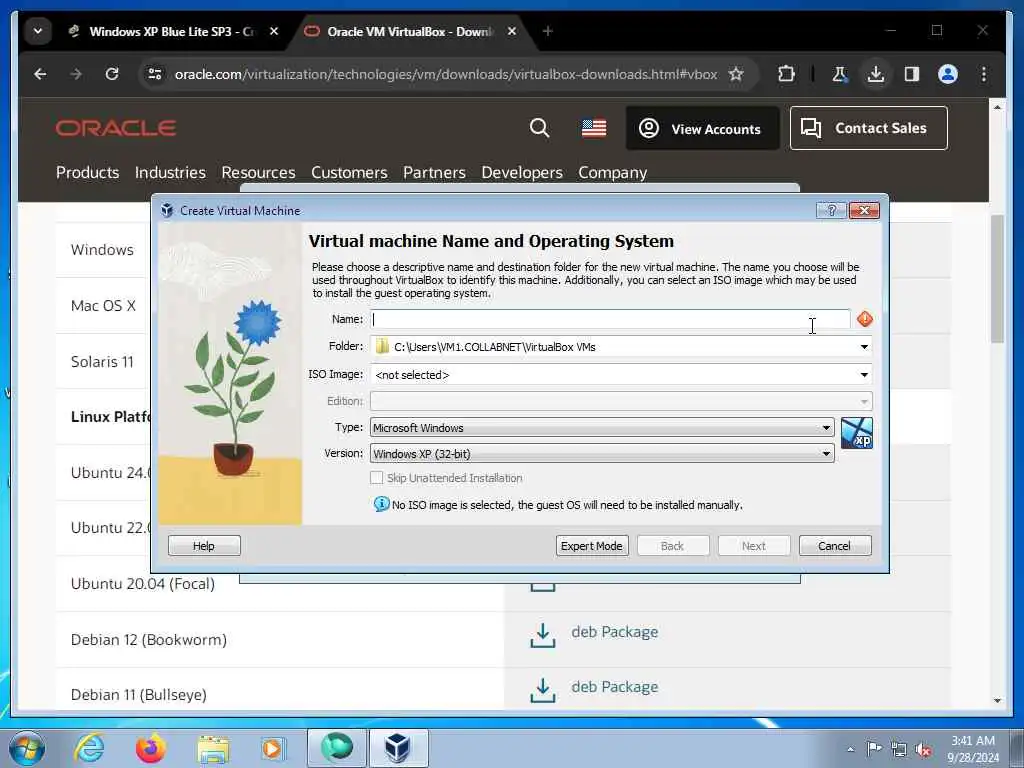Open the Resources menu
1024x768 pixels.
coord(258,172)
